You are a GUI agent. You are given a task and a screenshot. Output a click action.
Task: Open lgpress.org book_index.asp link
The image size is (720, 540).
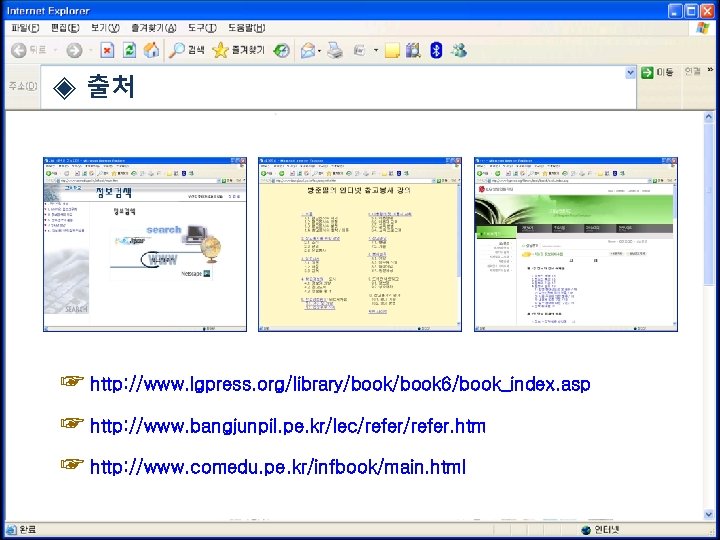tap(340, 384)
